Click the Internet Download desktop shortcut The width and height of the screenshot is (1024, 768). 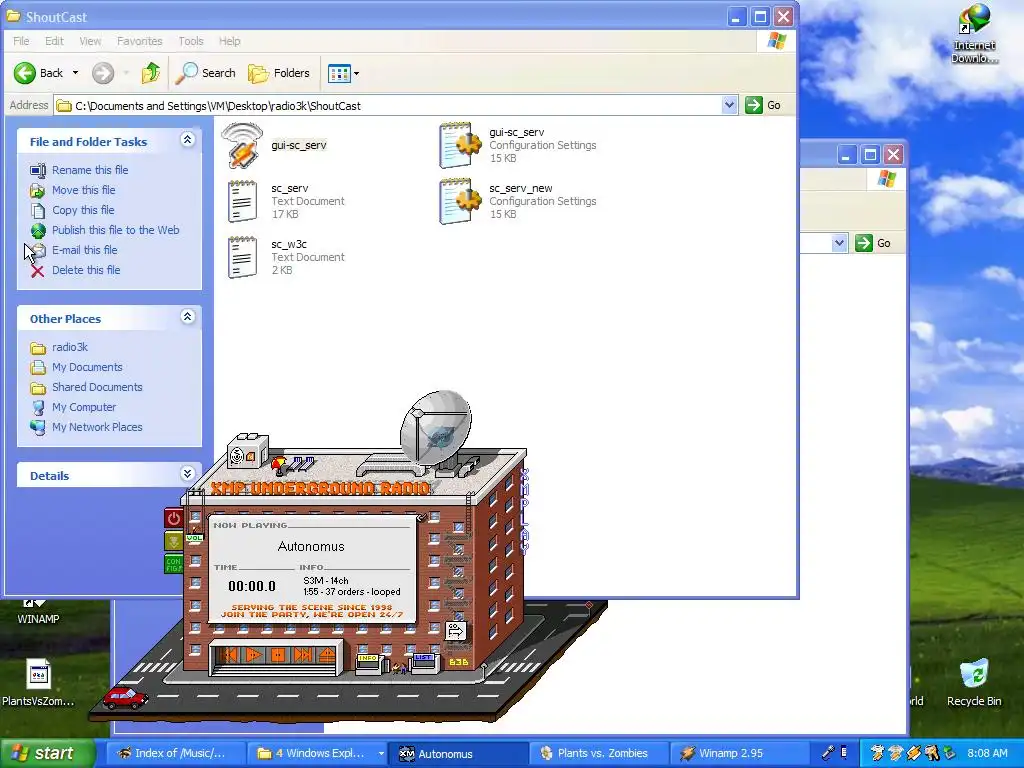point(974,34)
